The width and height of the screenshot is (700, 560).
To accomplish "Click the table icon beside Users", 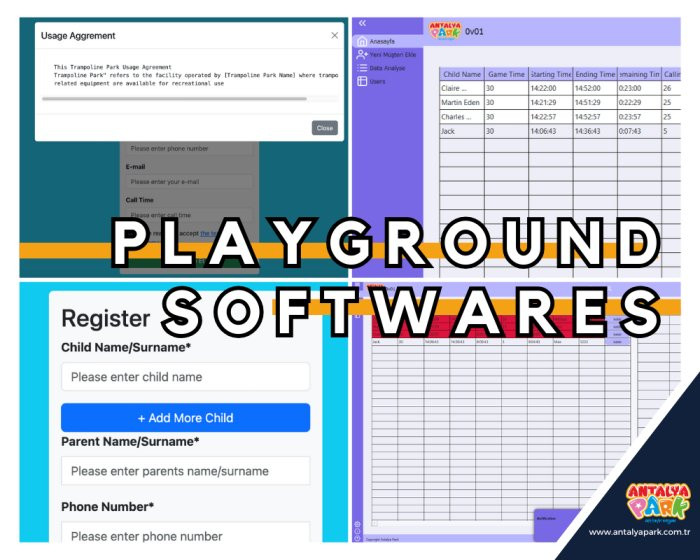I will [x=362, y=81].
